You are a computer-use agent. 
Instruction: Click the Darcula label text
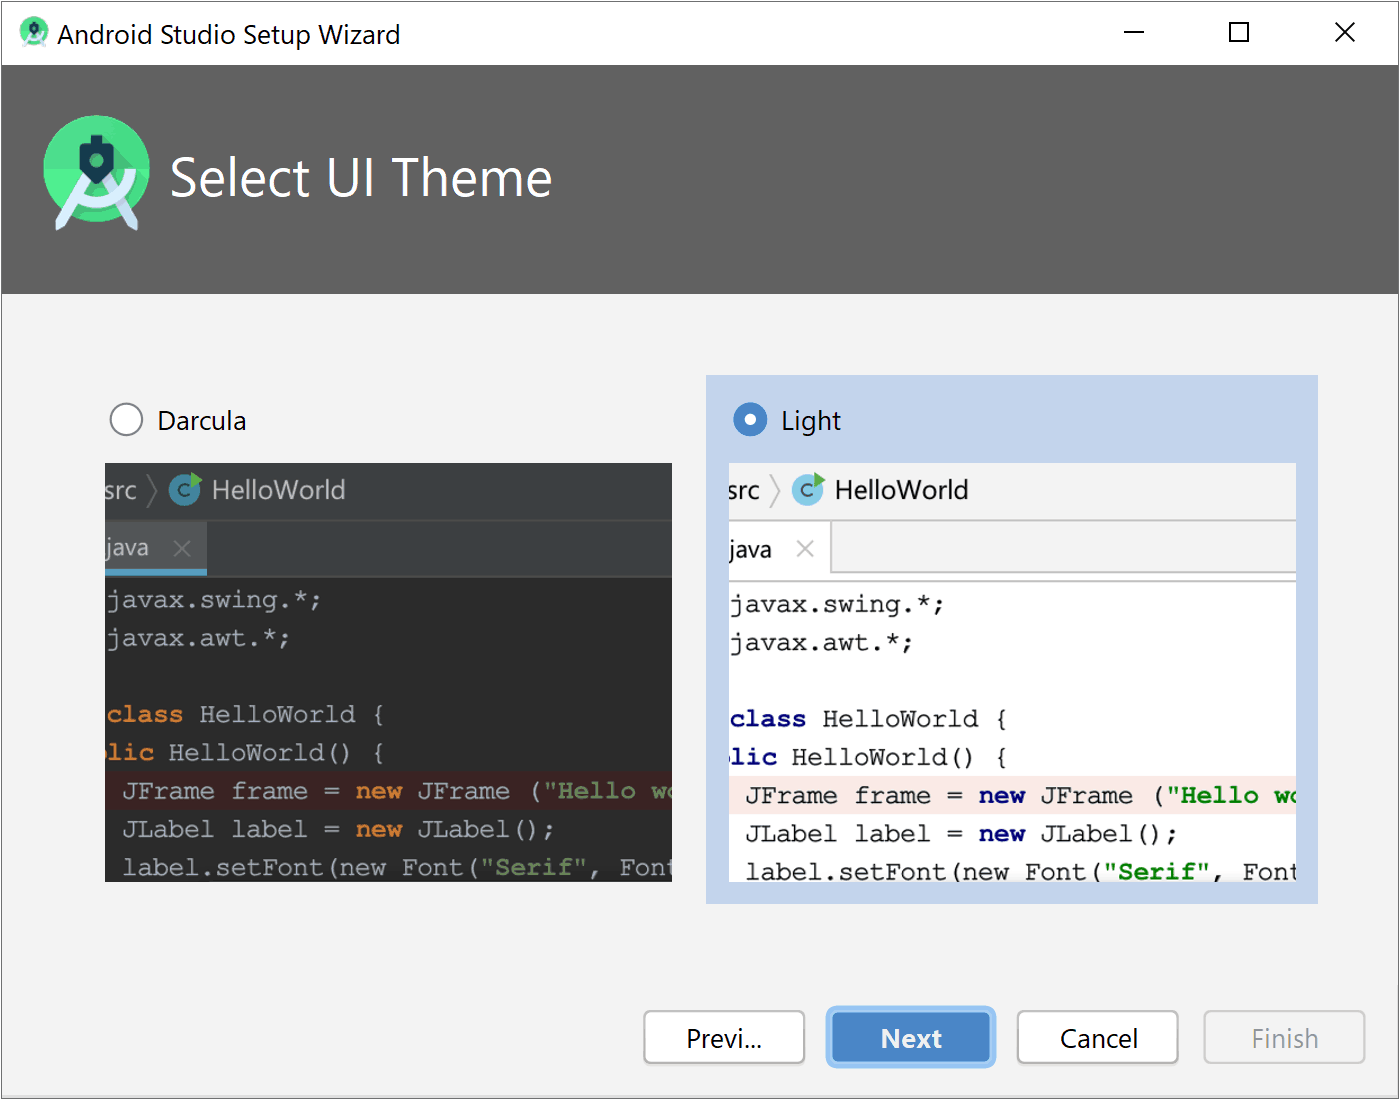coord(202,421)
